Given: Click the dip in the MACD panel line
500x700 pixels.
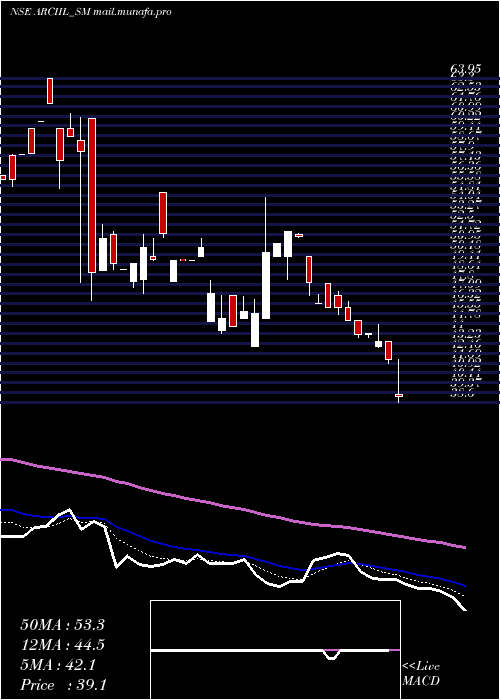Looking at the screenshot, I should 331,655.
